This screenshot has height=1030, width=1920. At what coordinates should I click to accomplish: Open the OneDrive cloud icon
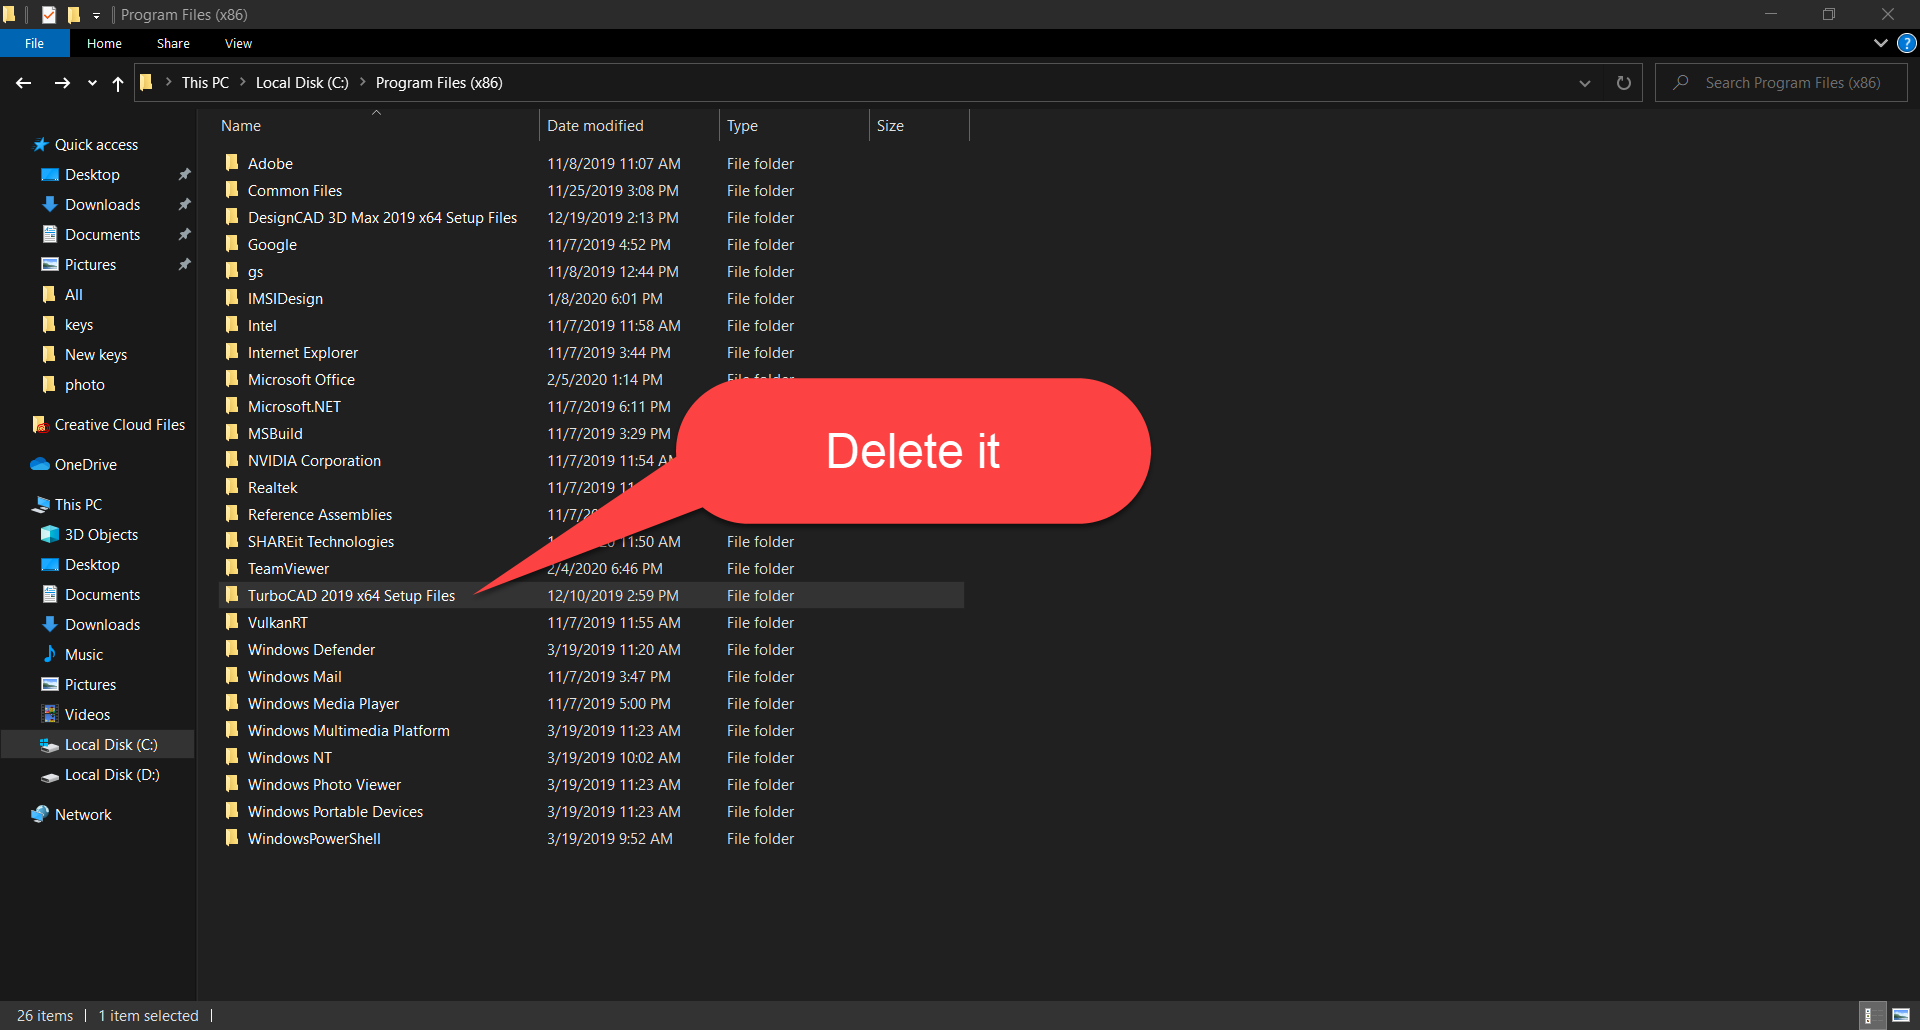[40, 465]
